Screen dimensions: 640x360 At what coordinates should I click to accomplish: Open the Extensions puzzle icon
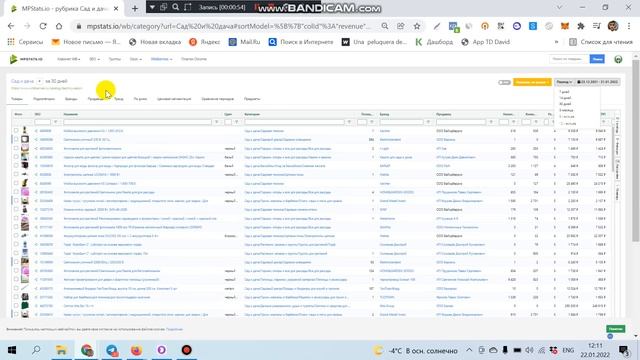pyautogui.click(x=580, y=26)
